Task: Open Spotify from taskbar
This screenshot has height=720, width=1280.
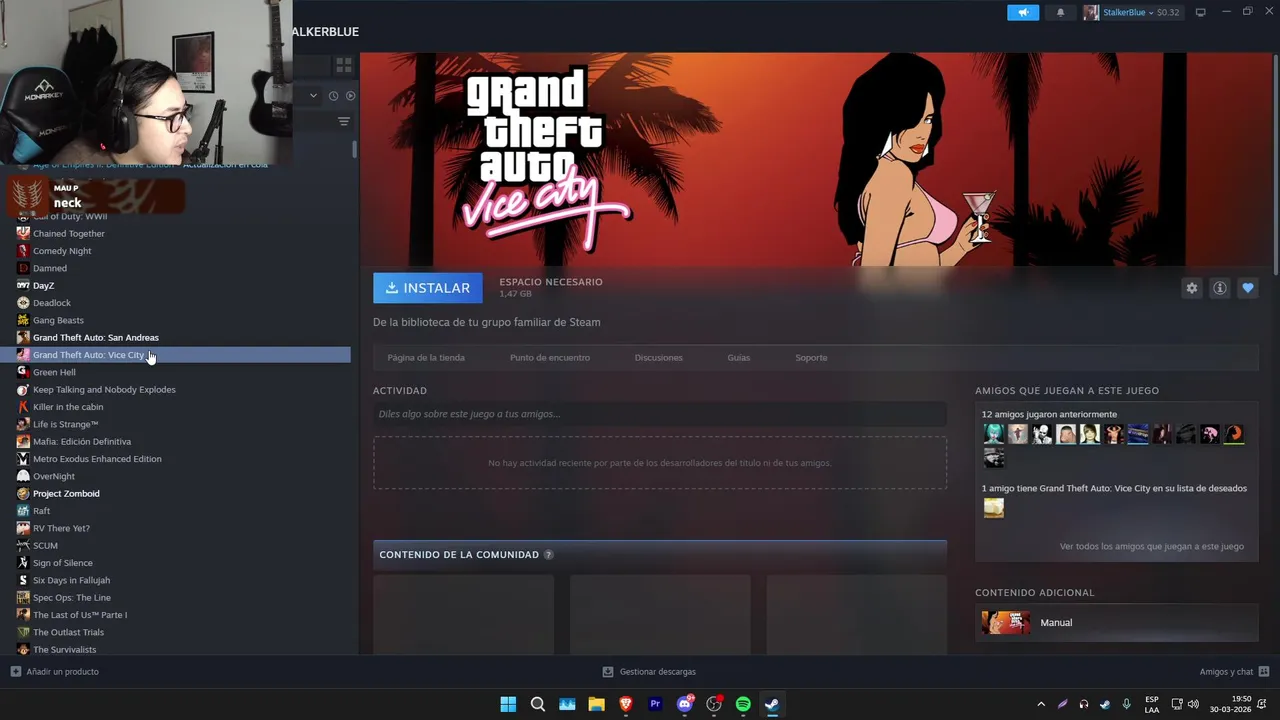Action: click(743, 704)
